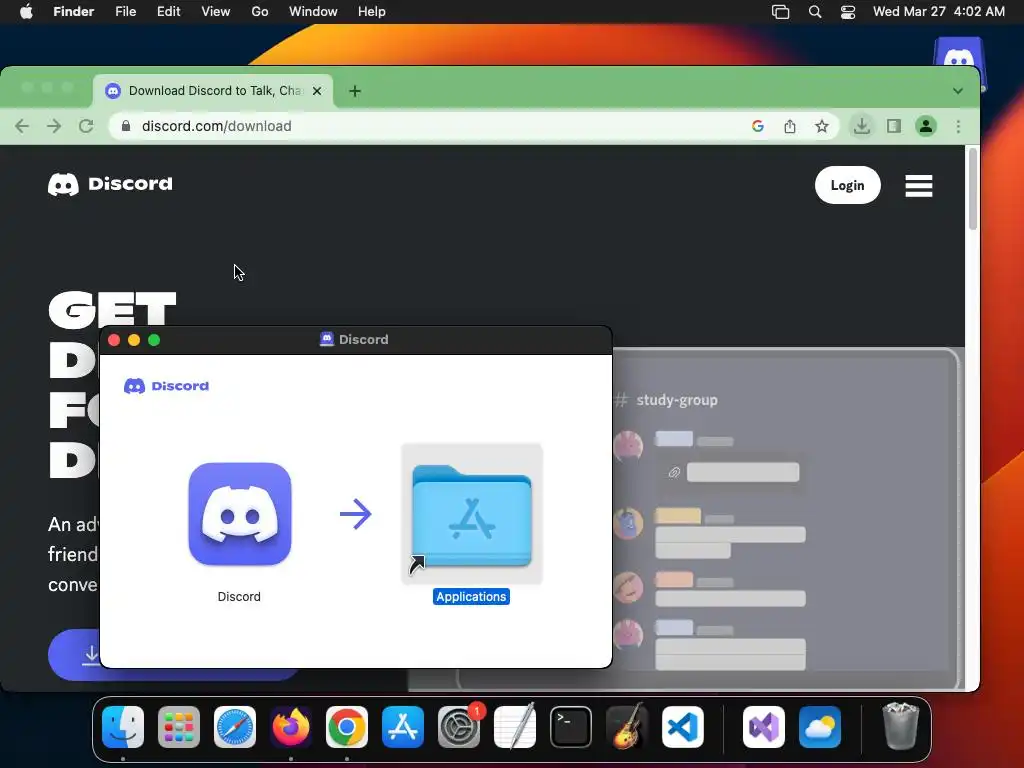Screen dimensions: 1024x768
Task: Switch to Chrome in the Dock
Action: 347,727
